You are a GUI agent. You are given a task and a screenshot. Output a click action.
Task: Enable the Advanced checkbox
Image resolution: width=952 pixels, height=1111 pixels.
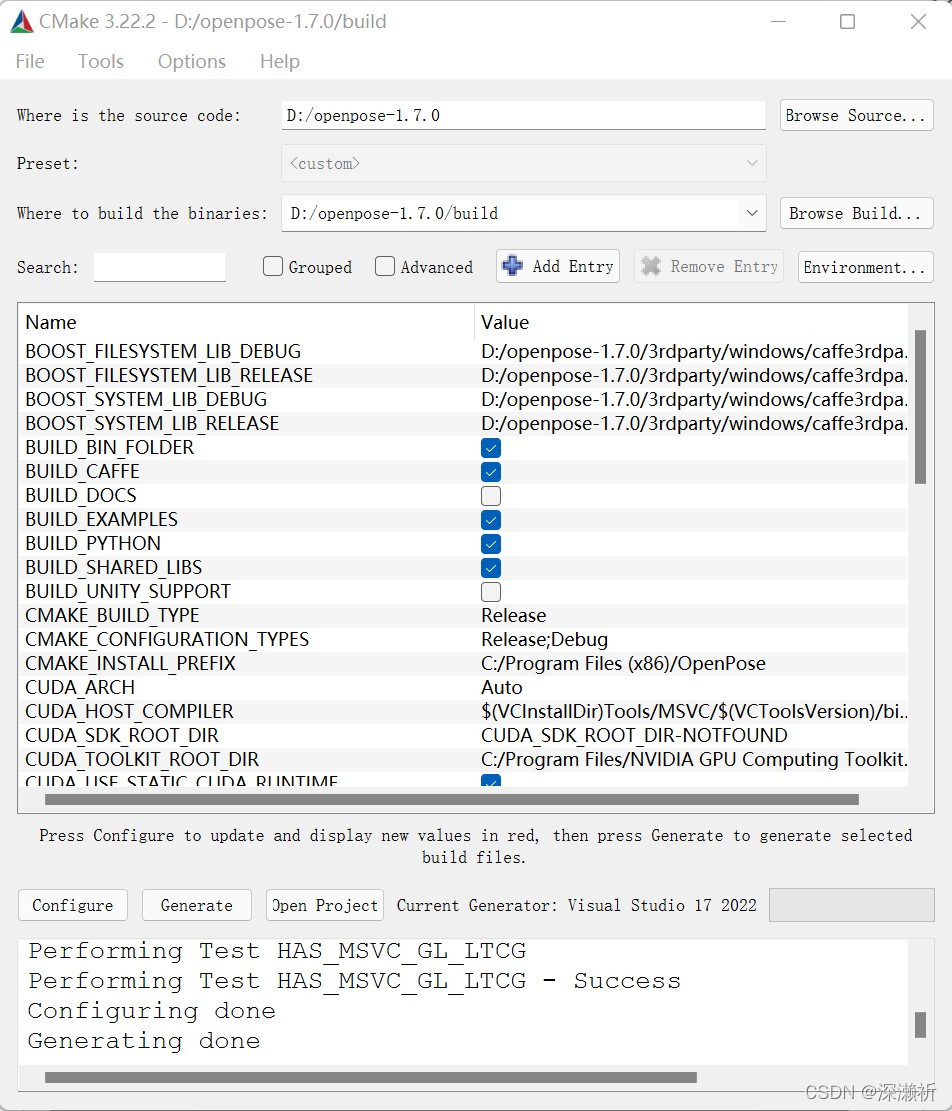(385, 266)
